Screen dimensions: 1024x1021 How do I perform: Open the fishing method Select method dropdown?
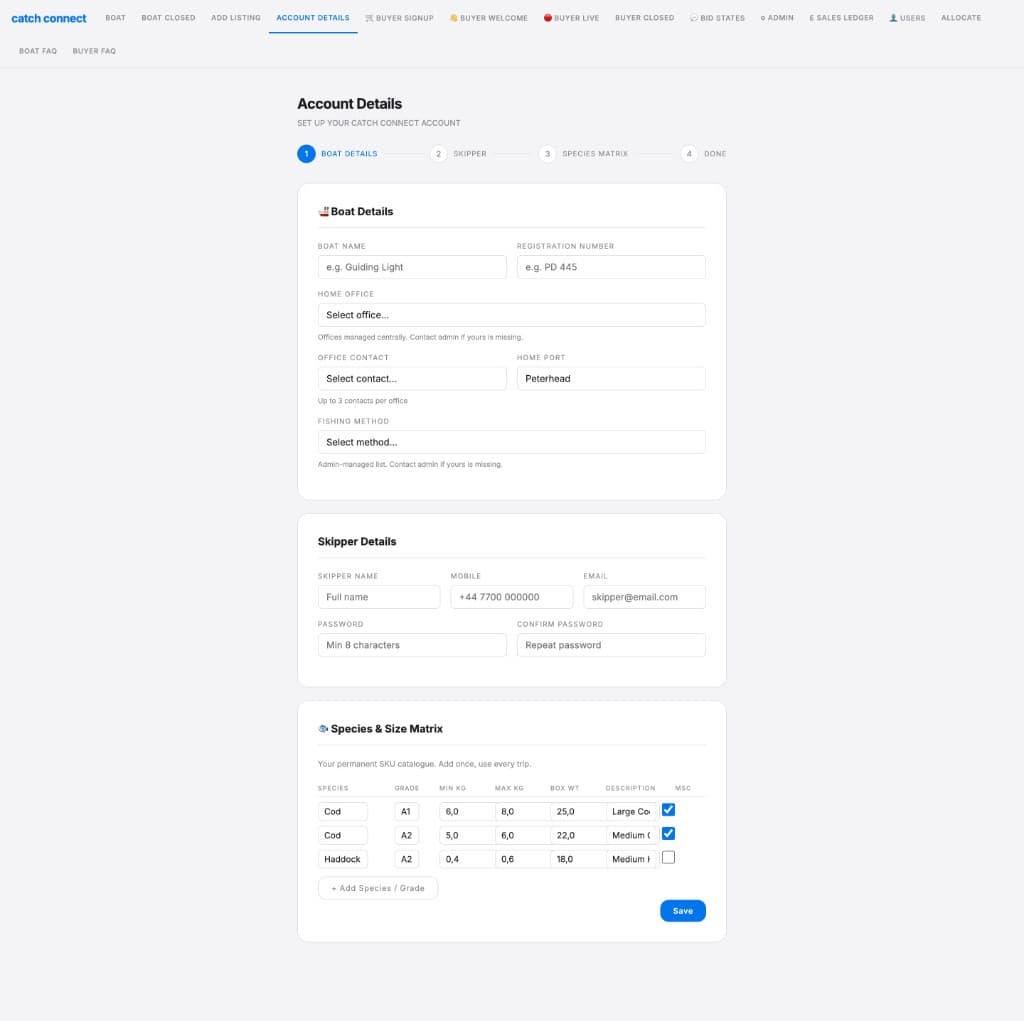pyautogui.click(x=511, y=441)
